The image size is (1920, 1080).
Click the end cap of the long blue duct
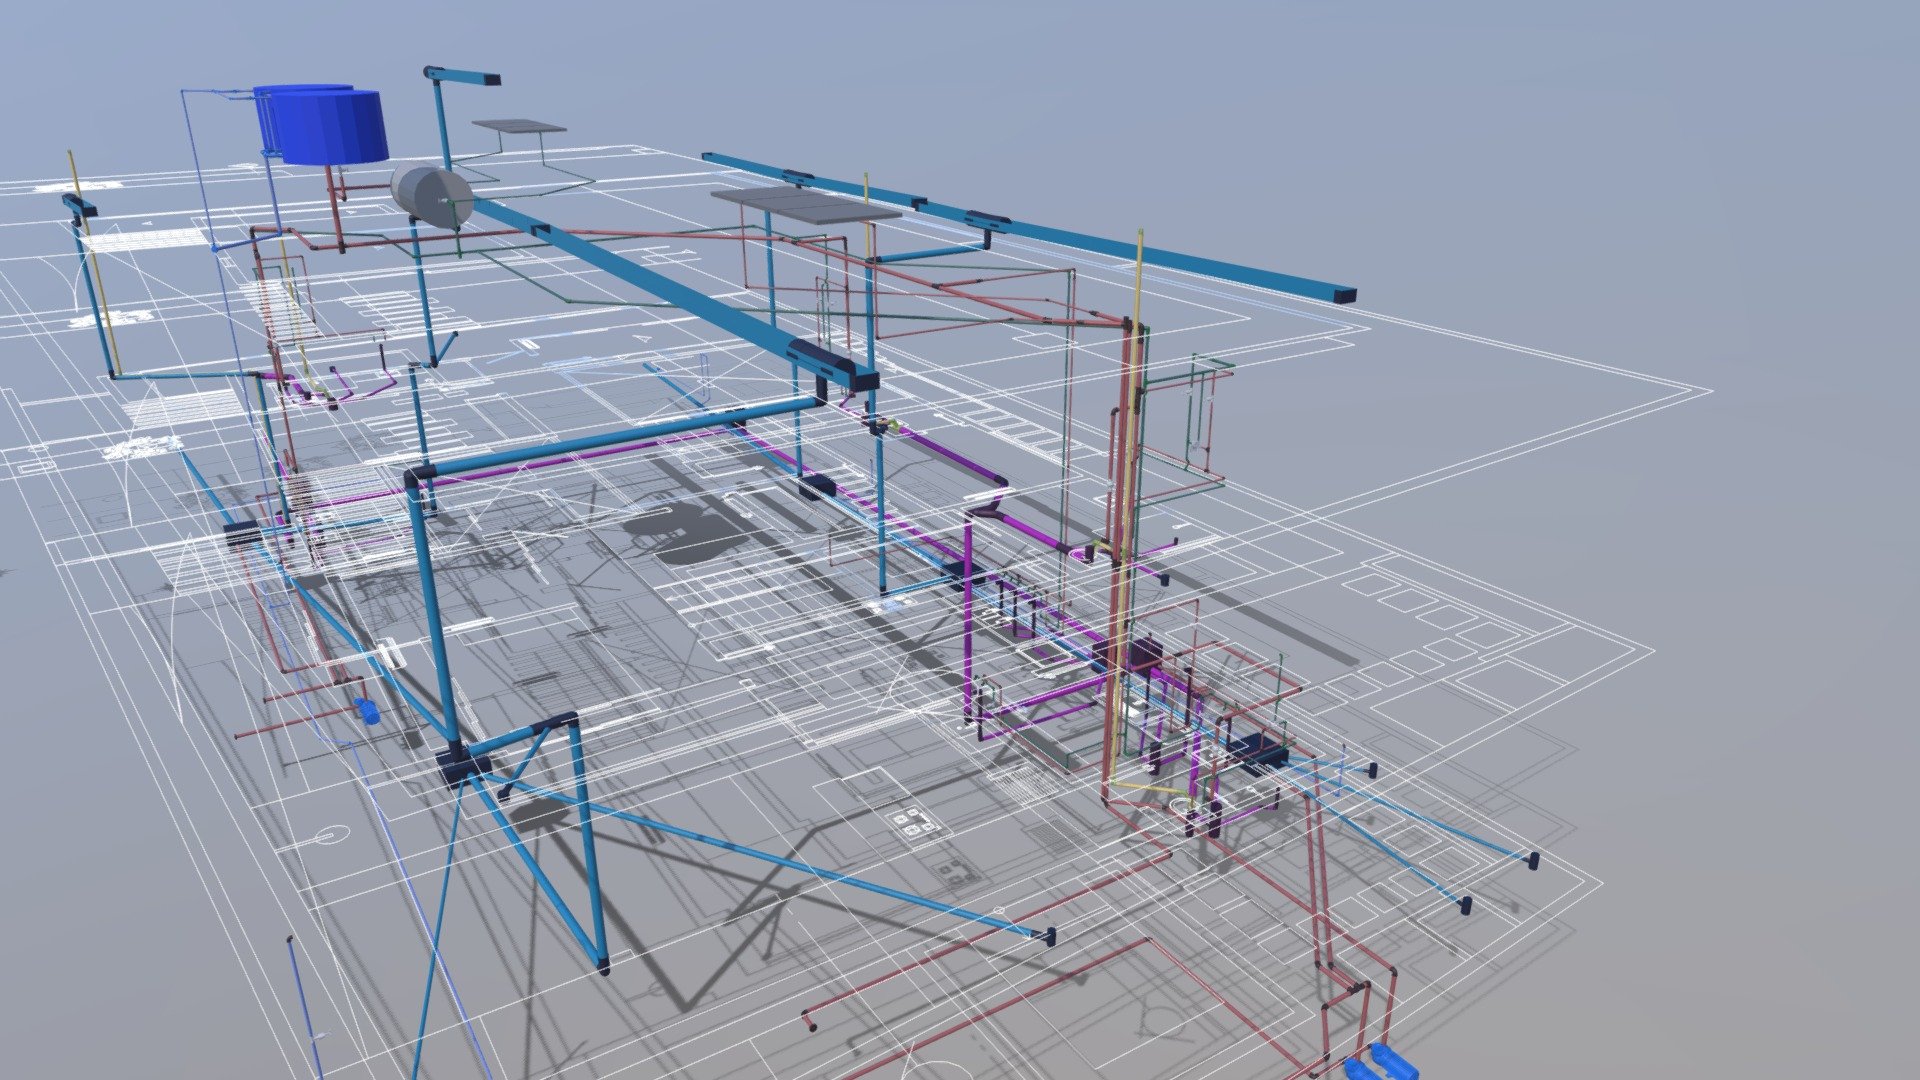[x=1344, y=296]
